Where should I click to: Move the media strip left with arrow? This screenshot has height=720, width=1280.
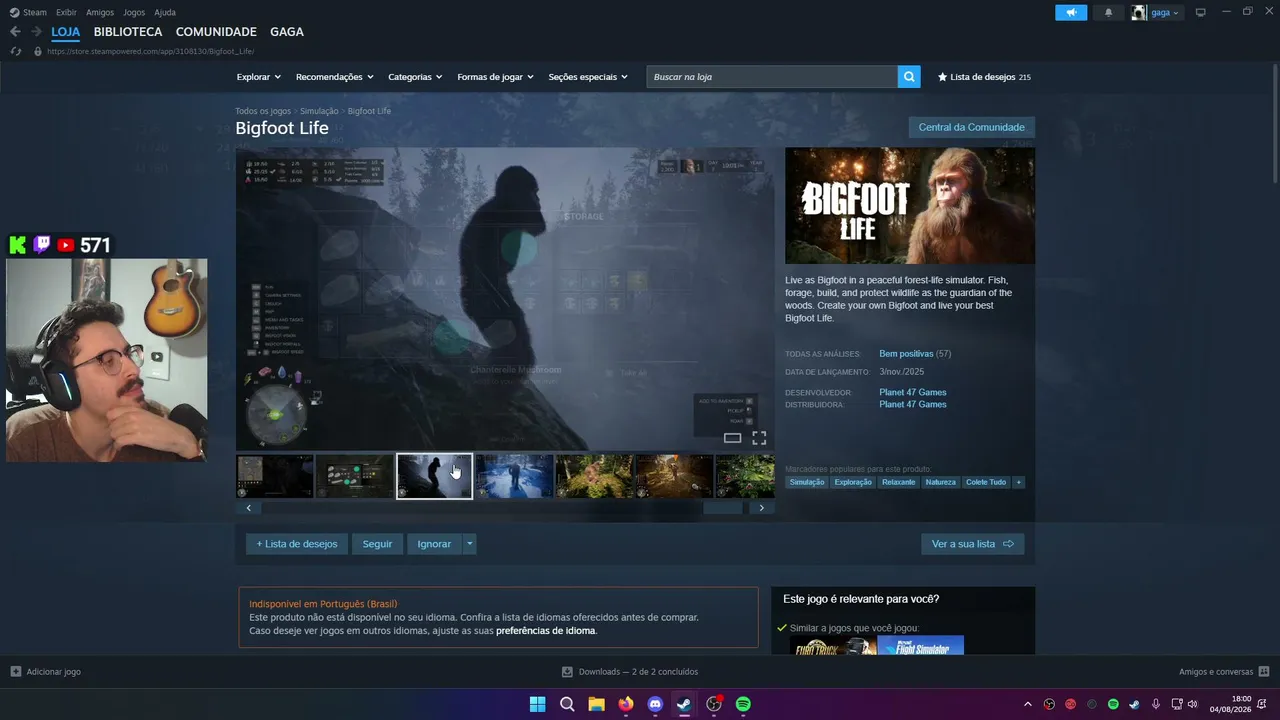click(248, 508)
